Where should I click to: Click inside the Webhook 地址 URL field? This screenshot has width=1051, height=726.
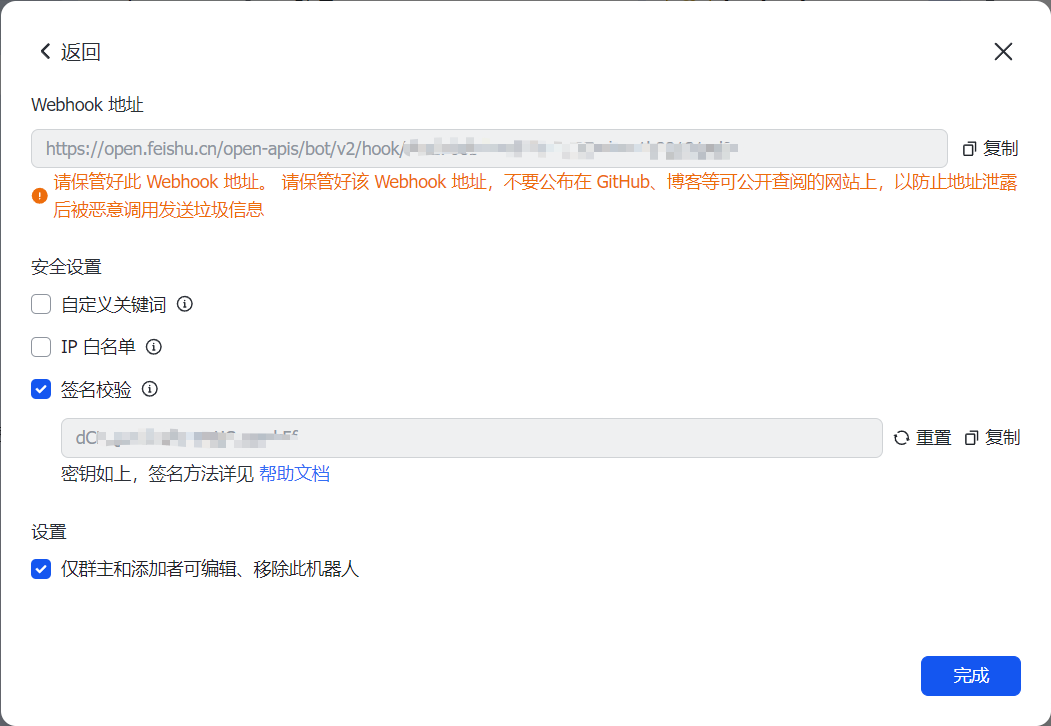click(489, 148)
